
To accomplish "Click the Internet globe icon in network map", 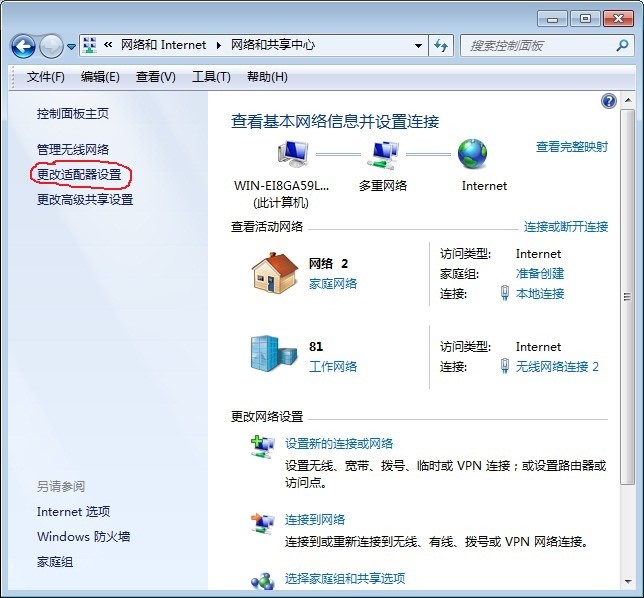I will click(x=472, y=153).
